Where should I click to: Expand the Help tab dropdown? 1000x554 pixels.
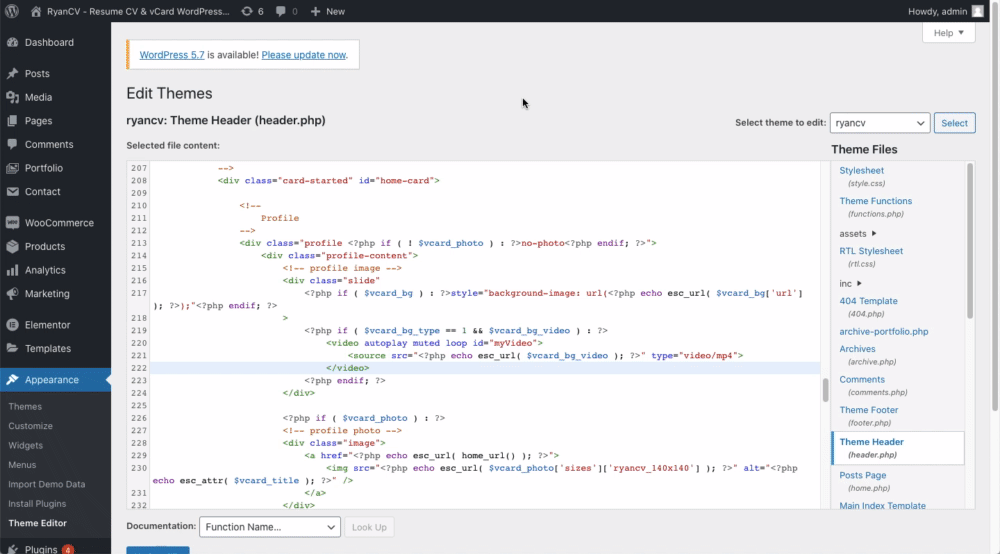[x=948, y=33]
